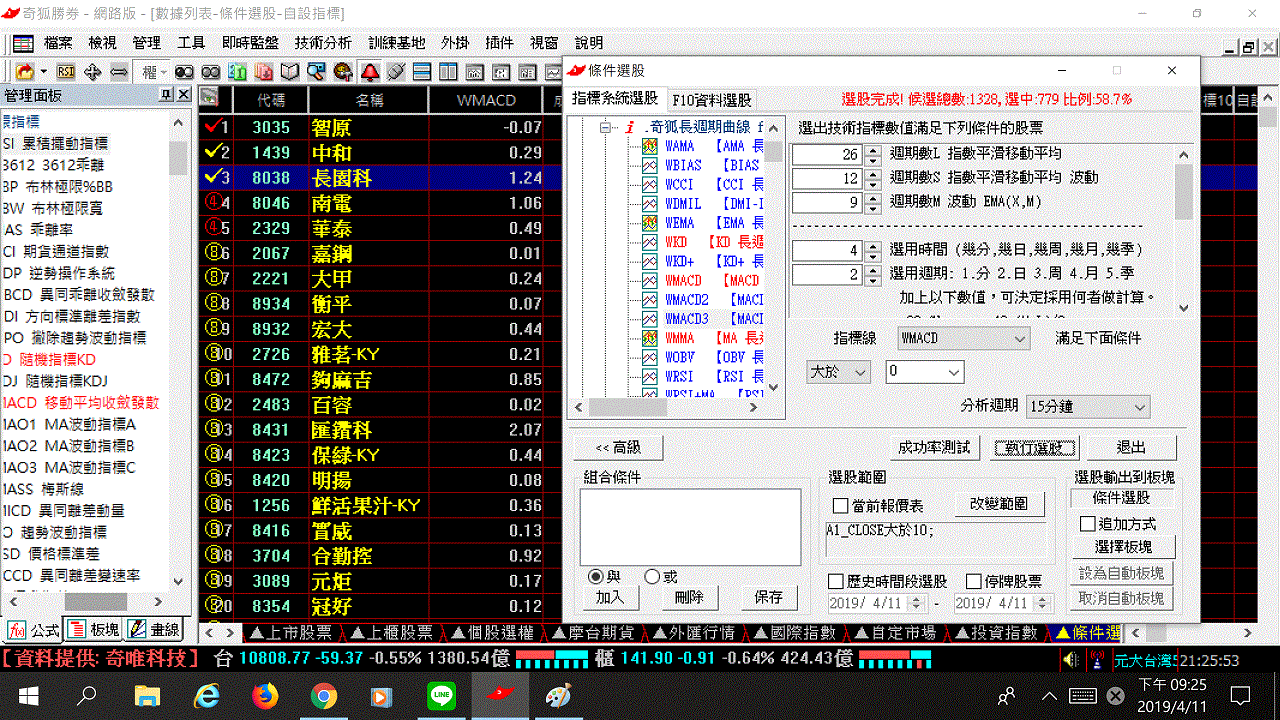Viewport: 1280px width, 720px height.
Task: Click the colored grid icon beside 檔案 menu
Action: point(23,43)
